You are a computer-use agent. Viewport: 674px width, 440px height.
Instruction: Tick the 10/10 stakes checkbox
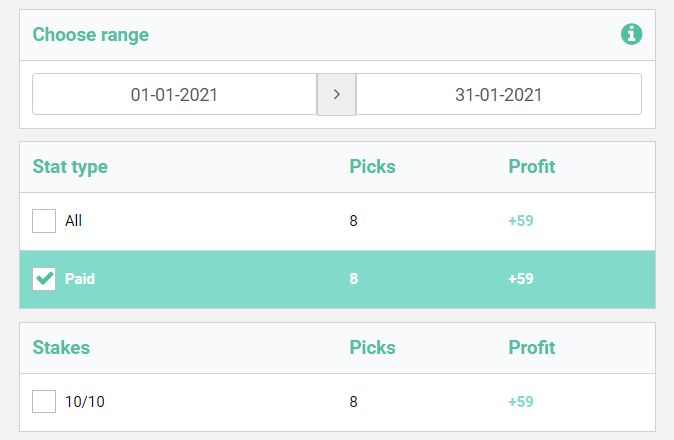pos(44,401)
